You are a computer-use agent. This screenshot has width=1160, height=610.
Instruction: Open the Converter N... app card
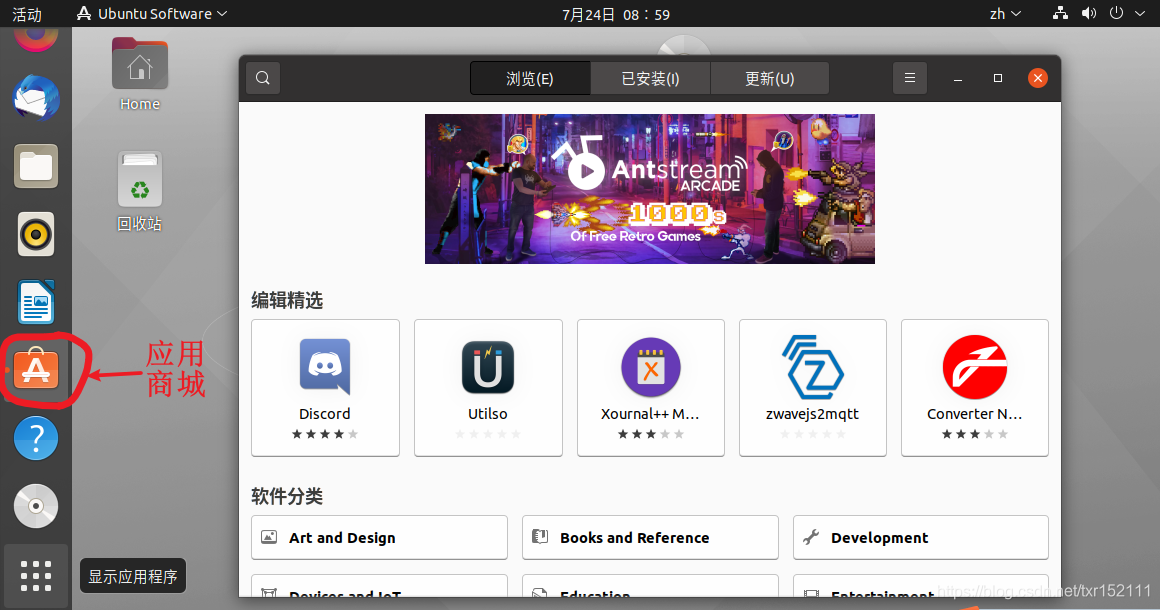tap(974, 387)
